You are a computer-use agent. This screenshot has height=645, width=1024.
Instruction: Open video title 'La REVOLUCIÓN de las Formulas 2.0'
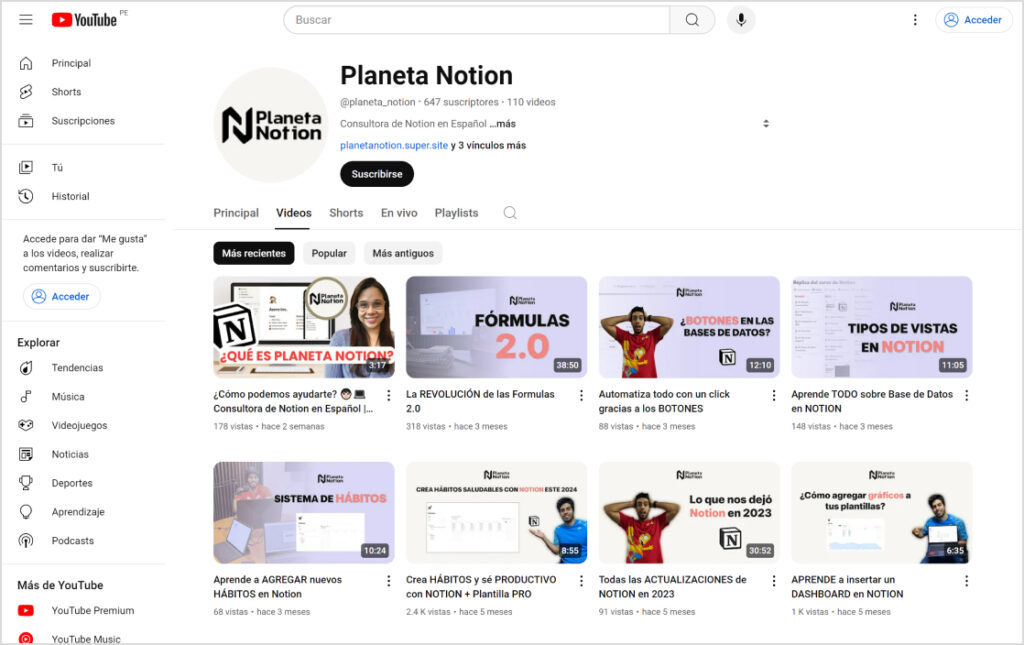[x=480, y=401]
